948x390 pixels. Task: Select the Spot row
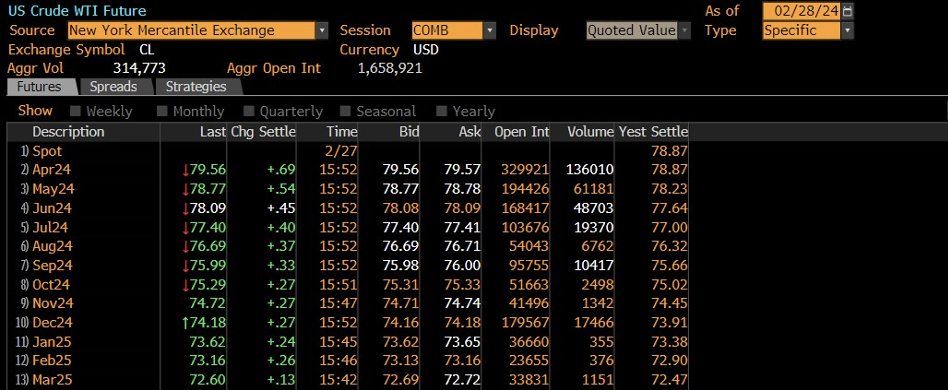tap(348, 151)
